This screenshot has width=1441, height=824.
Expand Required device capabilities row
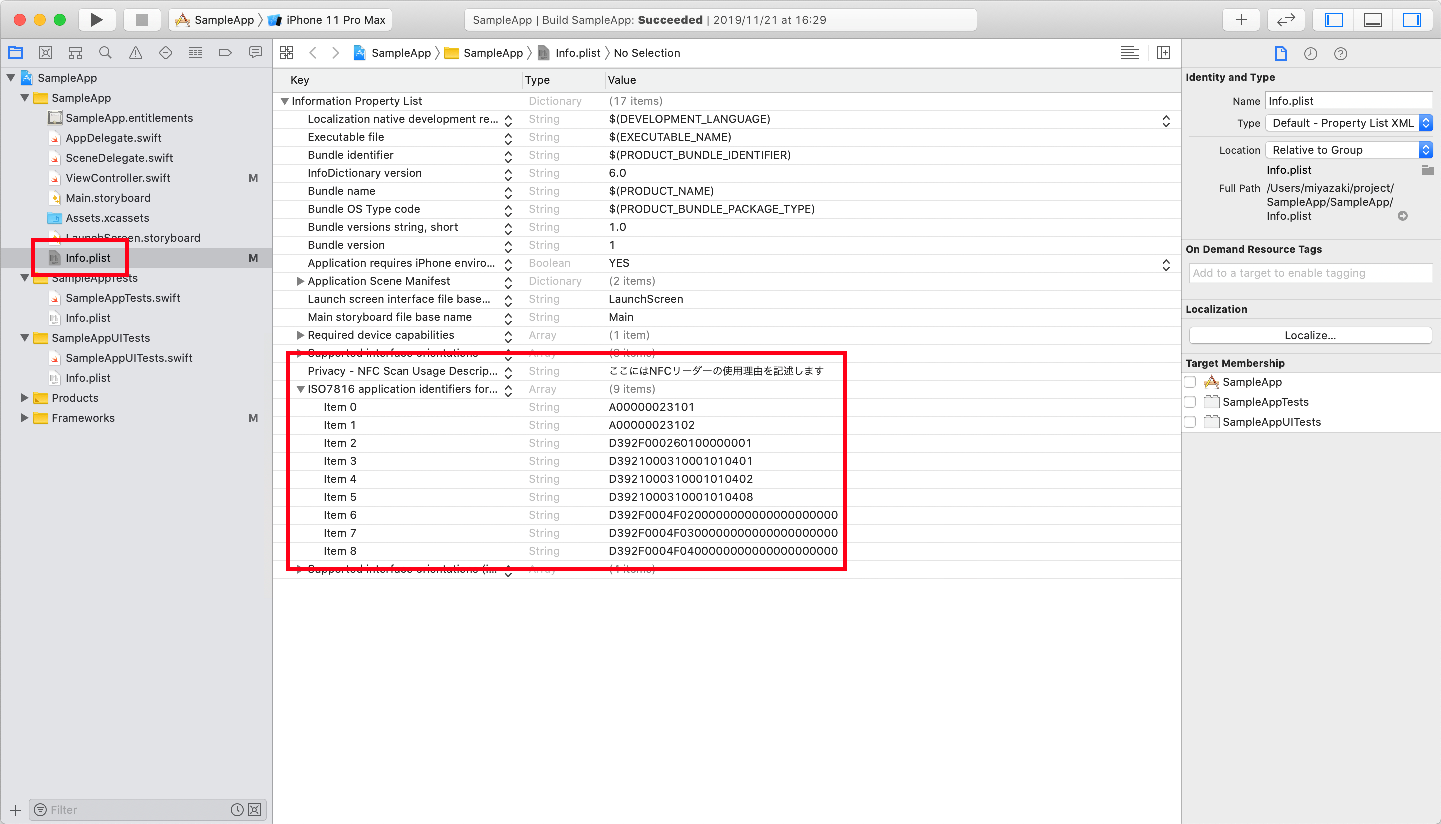pos(300,335)
